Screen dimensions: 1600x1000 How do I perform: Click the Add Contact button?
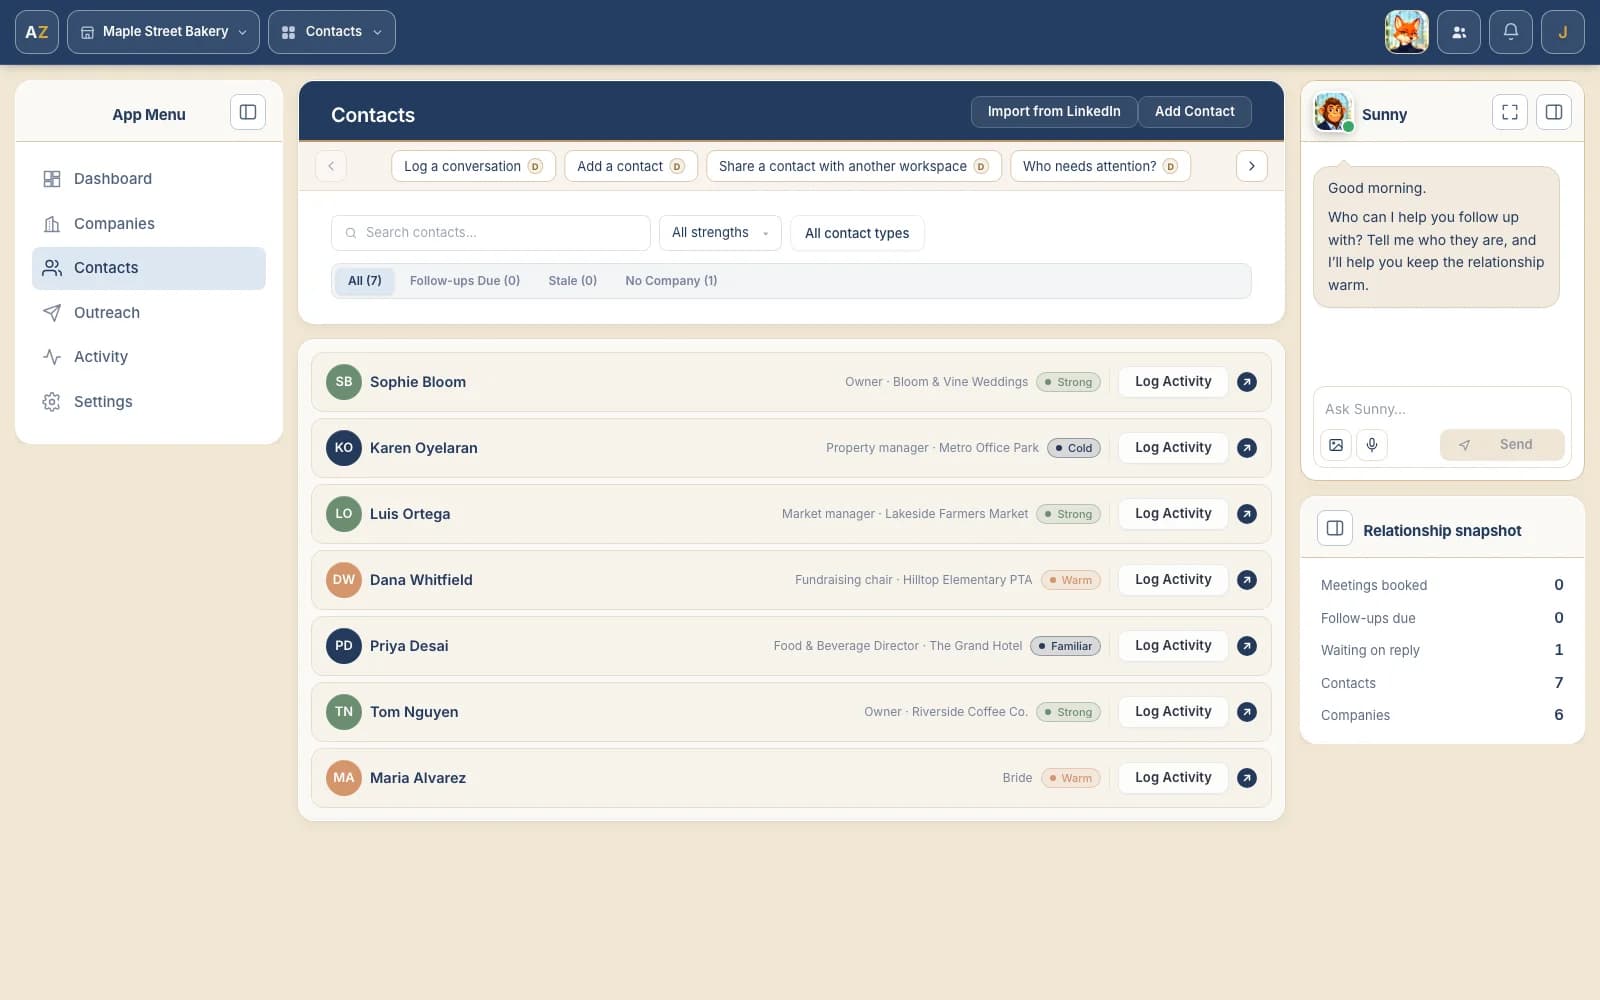point(1195,112)
